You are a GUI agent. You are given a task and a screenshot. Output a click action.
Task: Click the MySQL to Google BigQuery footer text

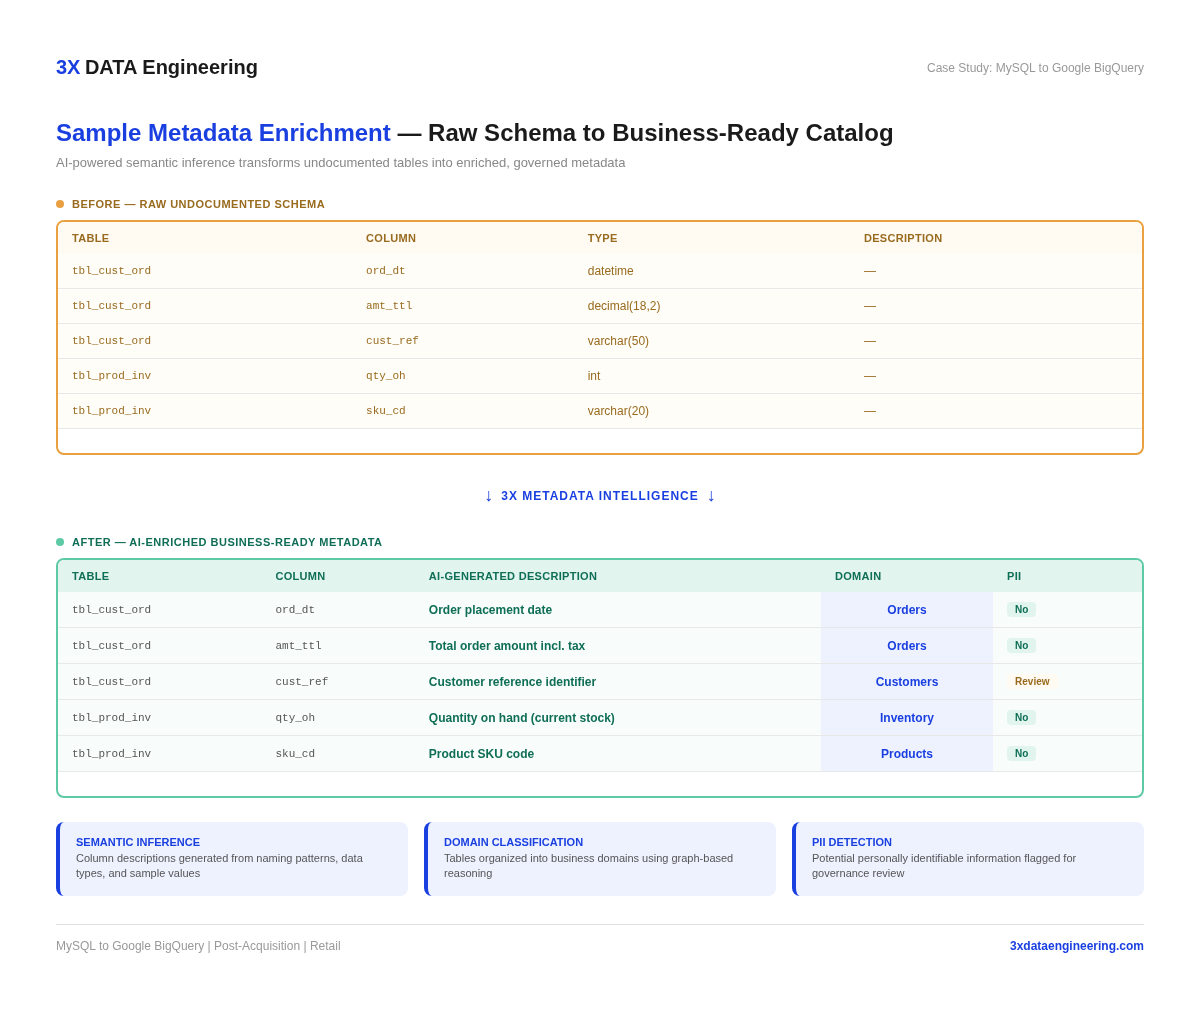[198, 946]
